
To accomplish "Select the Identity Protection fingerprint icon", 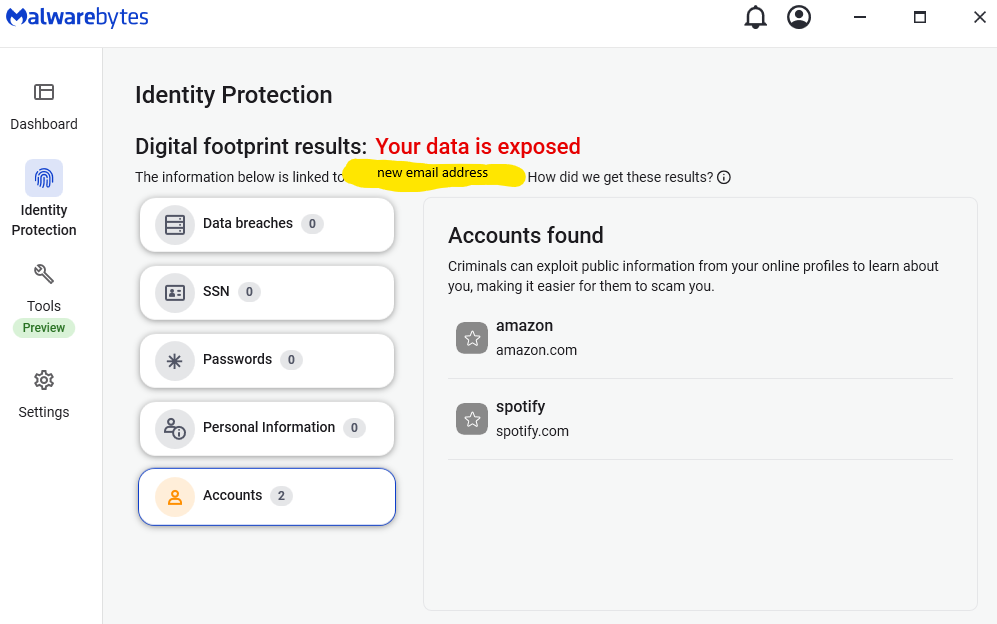I will [44, 178].
